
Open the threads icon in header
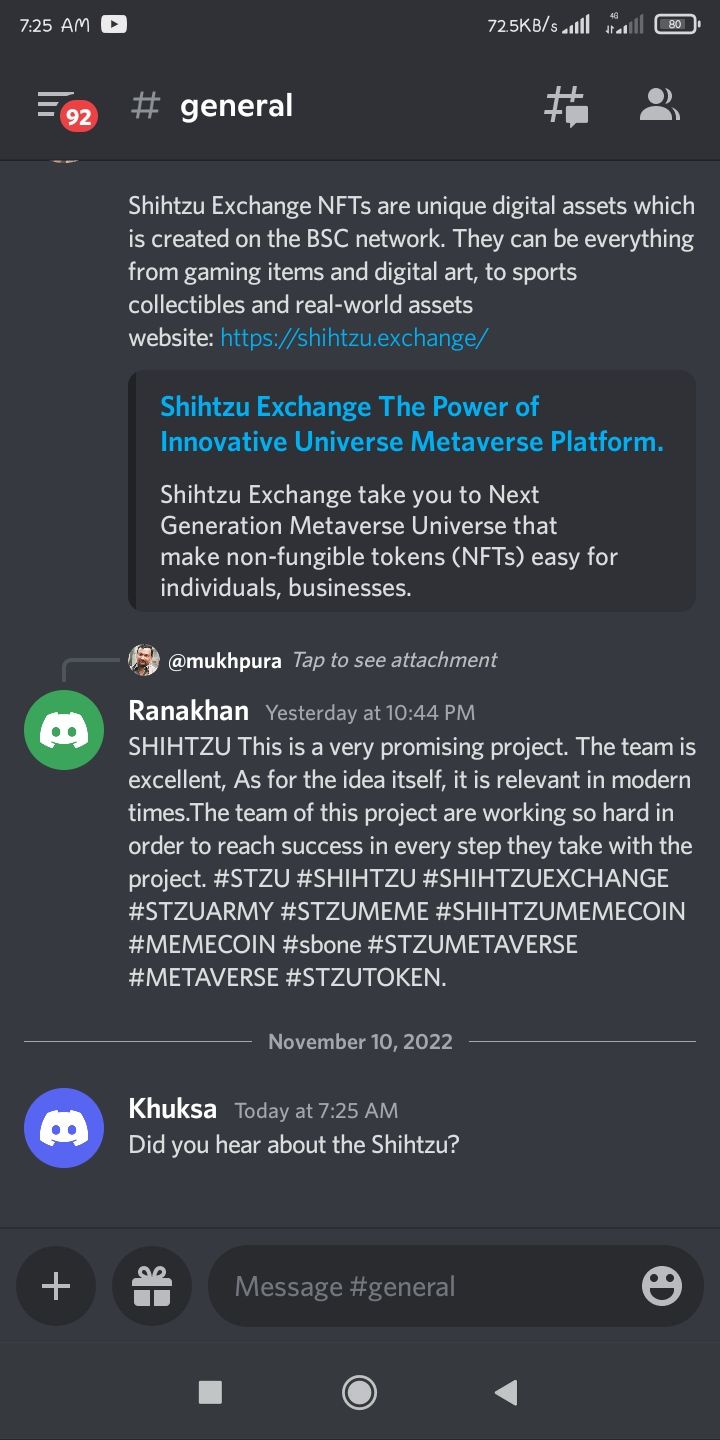[x=565, y=106]
